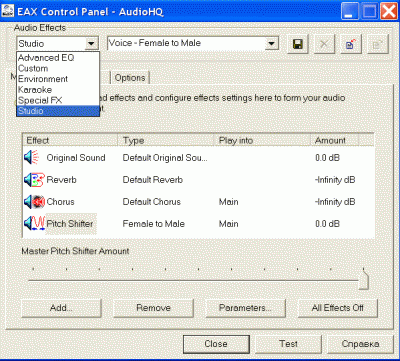Click the export preset icon

377,44
